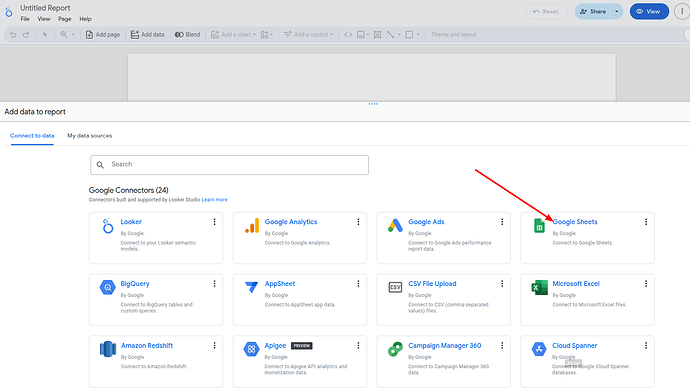Open more options for Microsoft Excel
Screen dimensions: 690x390
pos(646,284)
